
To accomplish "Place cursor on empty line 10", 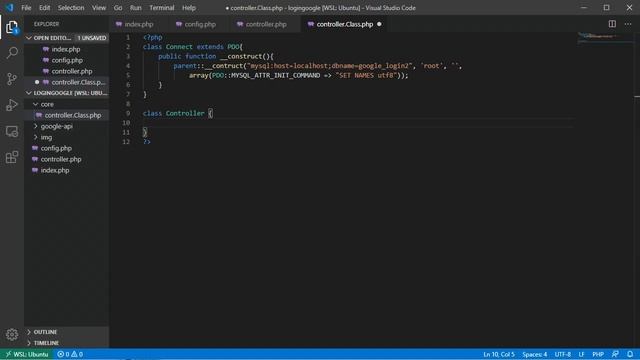I will [x=358, y=123].
